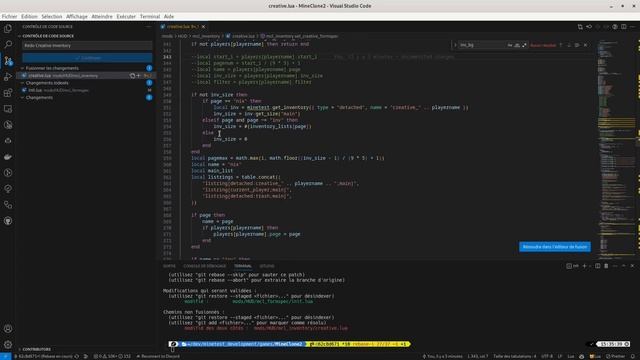
Task: Open the GitHub view in activity bar
Action: [x=8, y=221]
